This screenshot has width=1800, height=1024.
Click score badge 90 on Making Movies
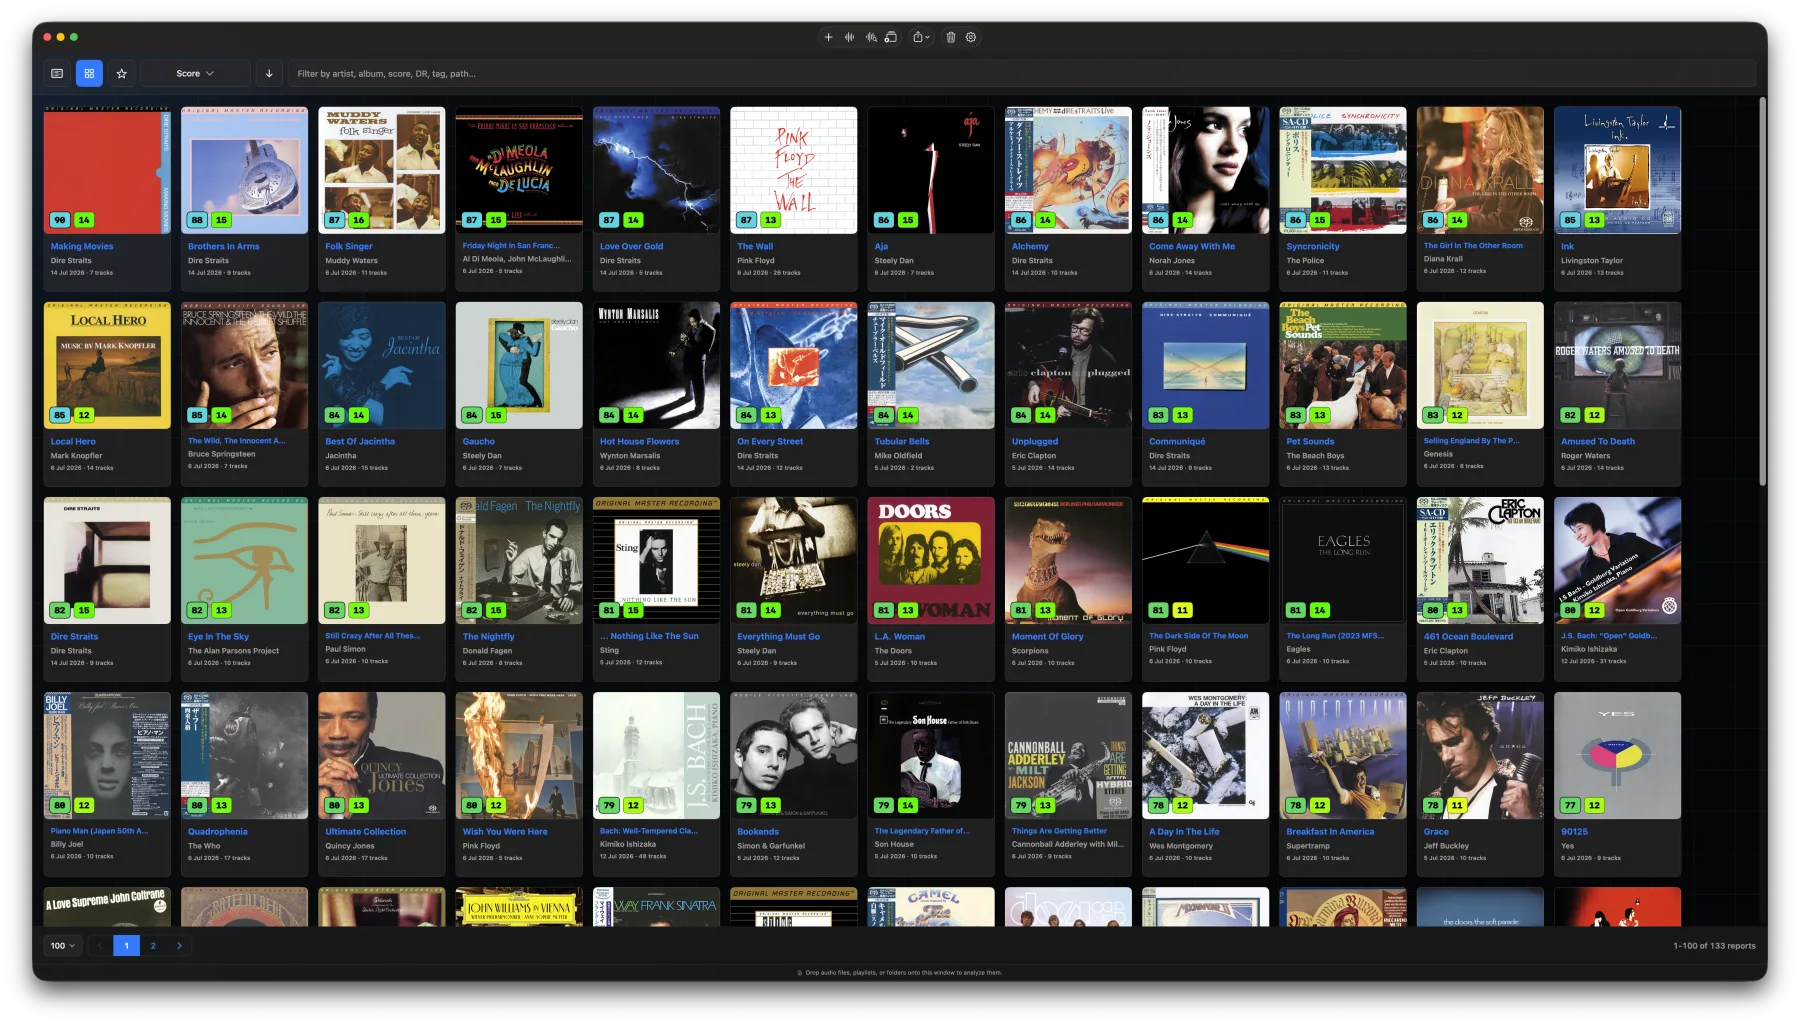coord(60,220)
